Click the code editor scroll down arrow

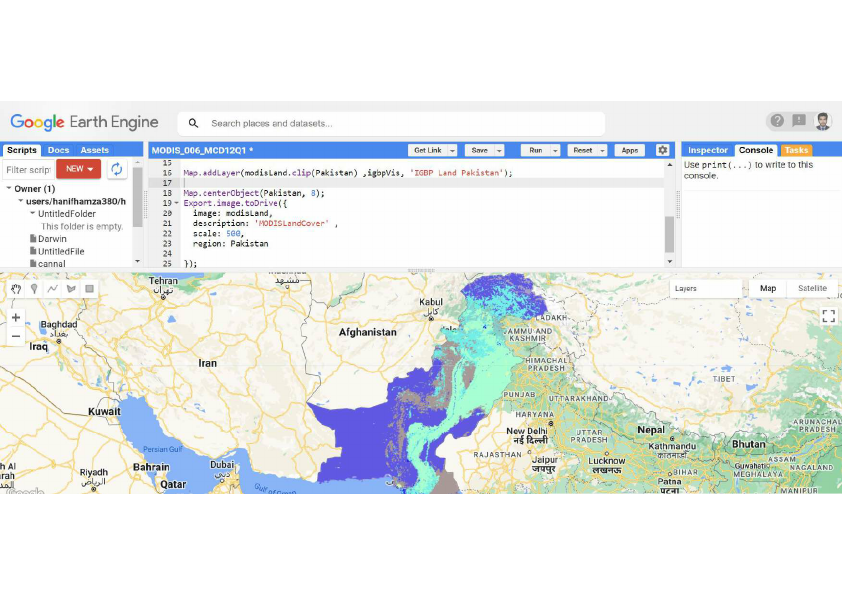pos(669,262)
